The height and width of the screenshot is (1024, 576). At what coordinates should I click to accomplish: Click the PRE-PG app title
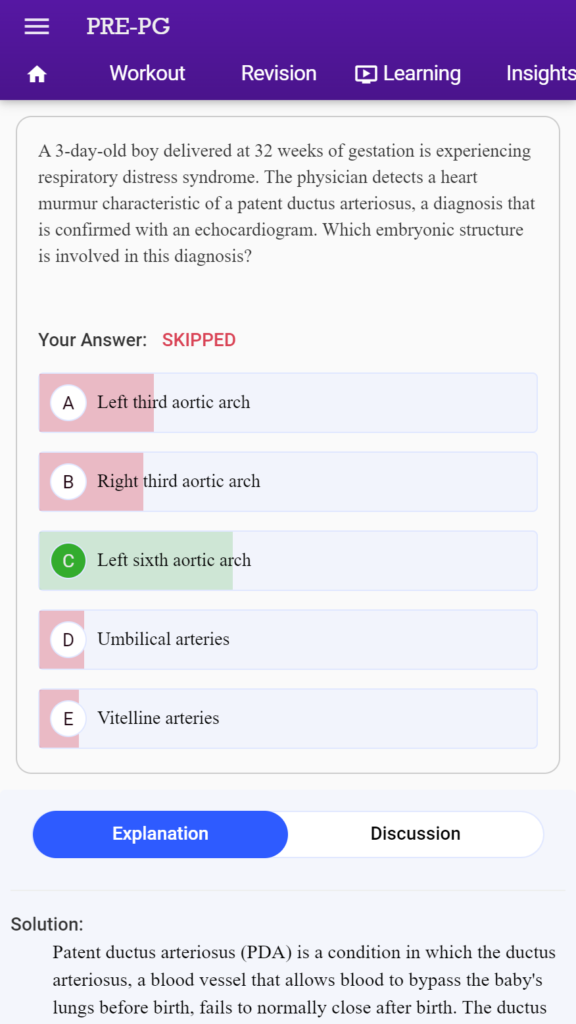(128, 26)
